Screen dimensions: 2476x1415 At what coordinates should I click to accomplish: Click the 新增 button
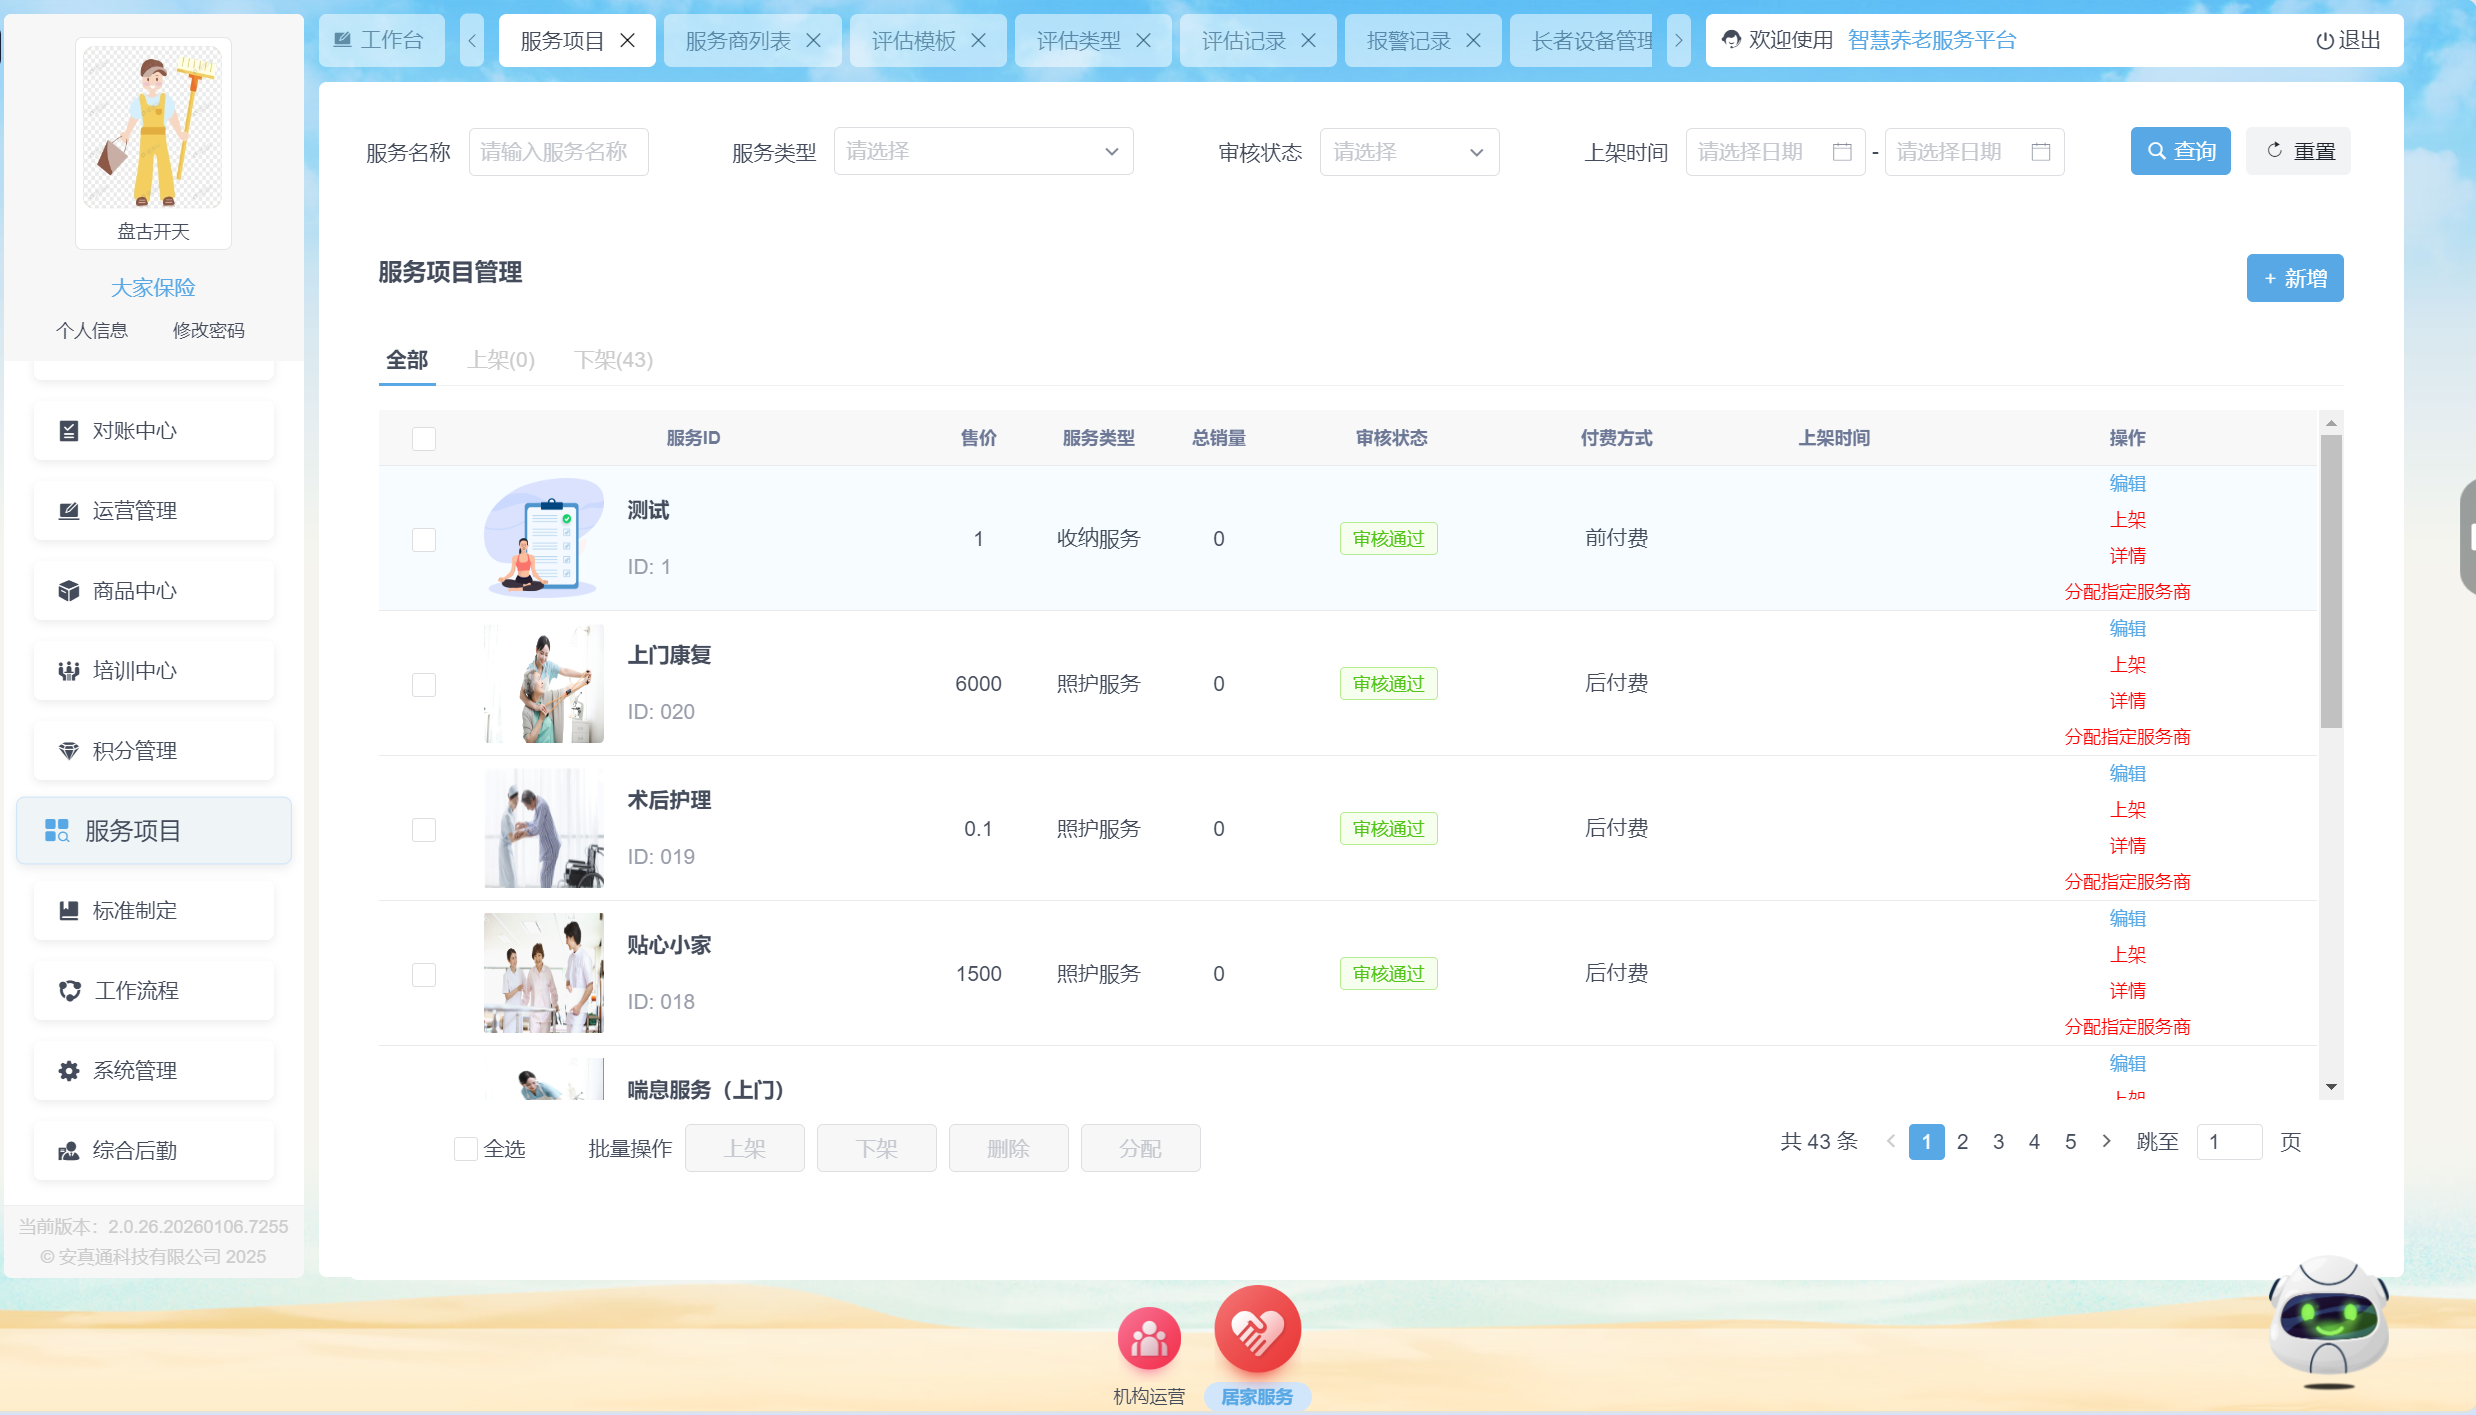(2294, 279)
